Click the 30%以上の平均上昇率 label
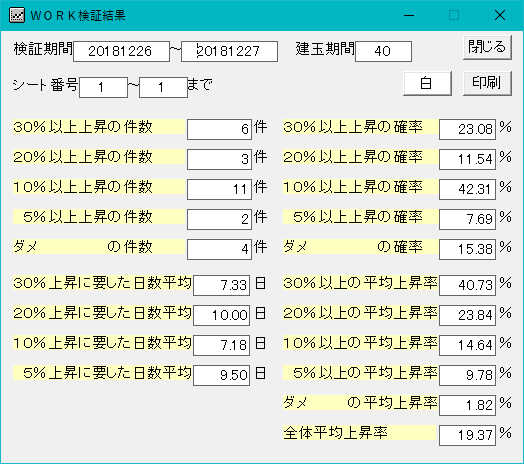Screen dimensions: 524x464 [x=360, y=283]
